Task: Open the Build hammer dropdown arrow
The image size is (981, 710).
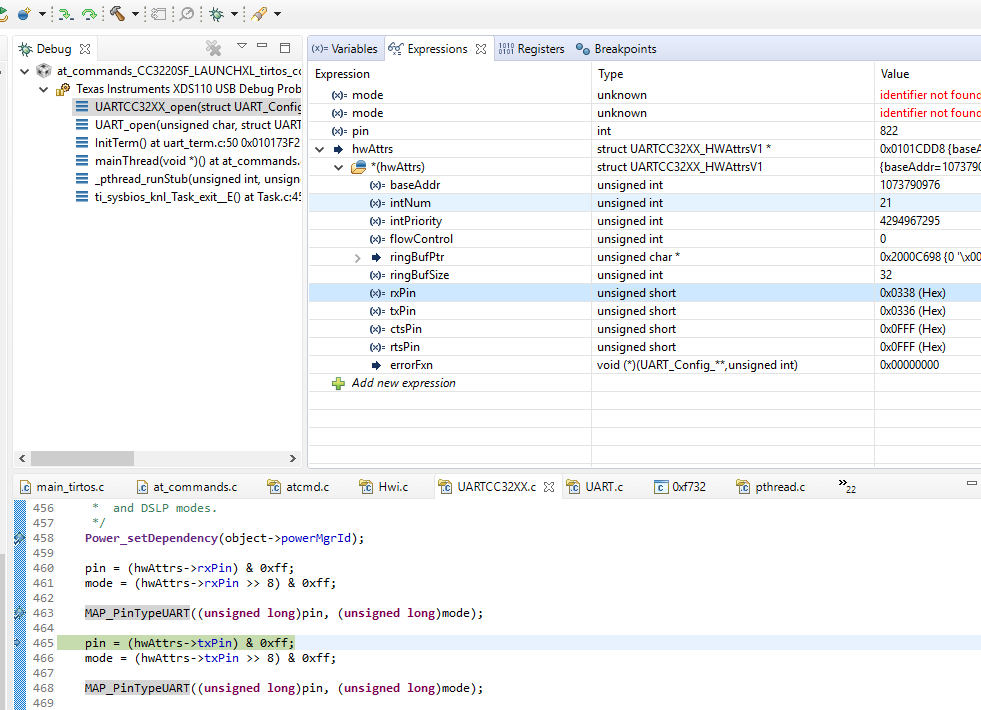Action: click(x=135, y=14)
